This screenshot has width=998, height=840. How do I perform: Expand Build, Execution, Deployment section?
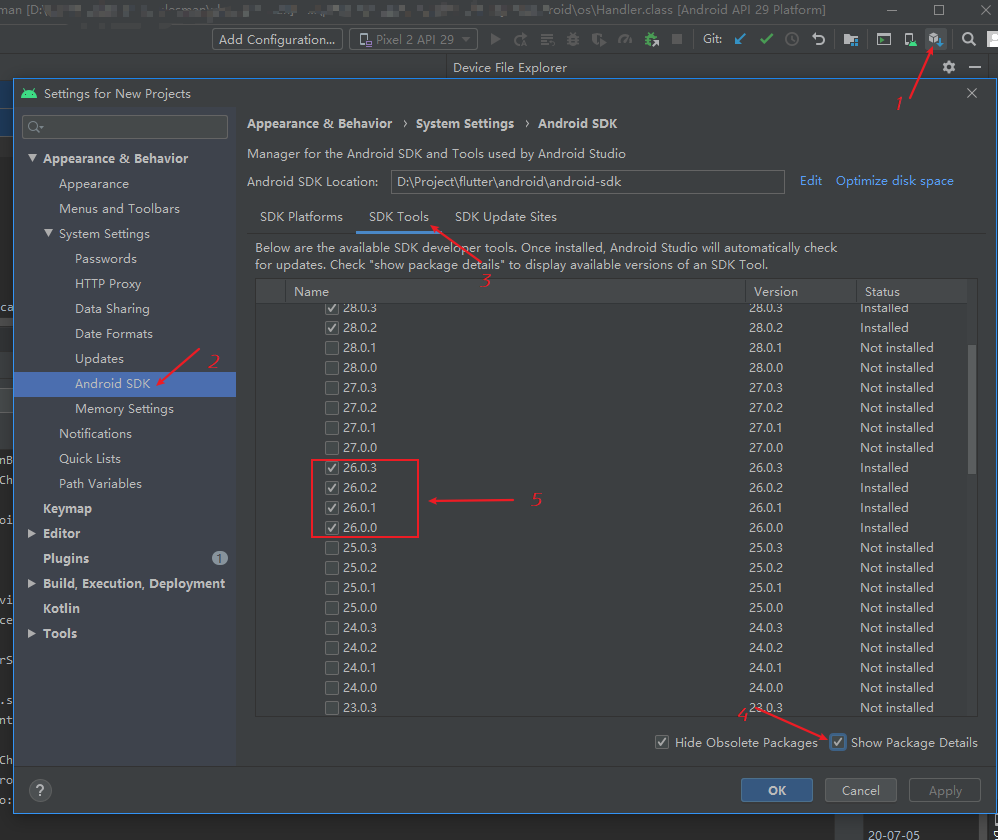coord(32,583)
